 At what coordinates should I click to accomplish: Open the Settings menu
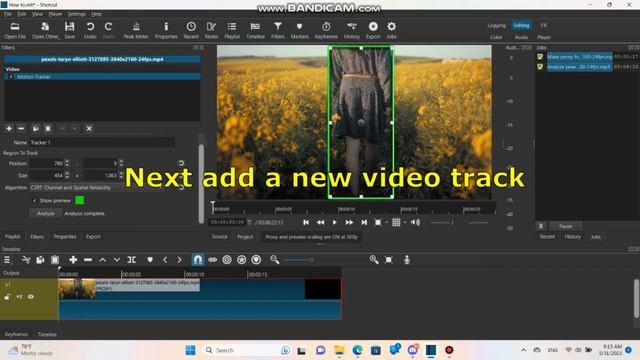pos(76,14)
